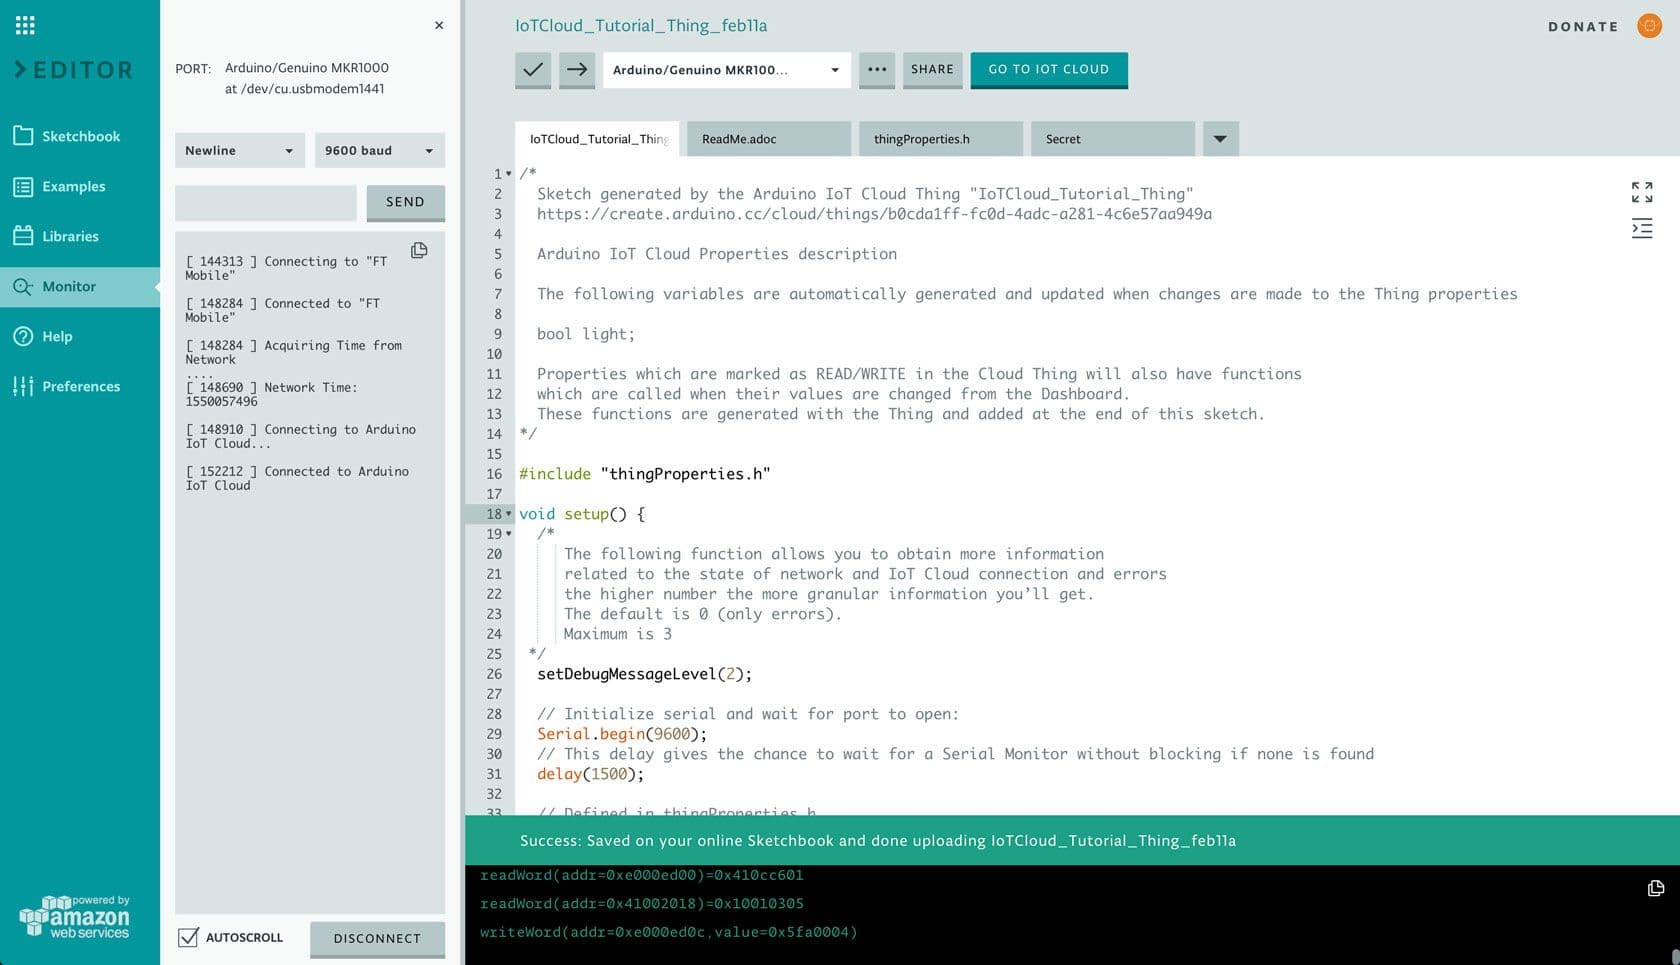Click the serial message input field
Screen dimensions: 1680x965
coord(265,203)
